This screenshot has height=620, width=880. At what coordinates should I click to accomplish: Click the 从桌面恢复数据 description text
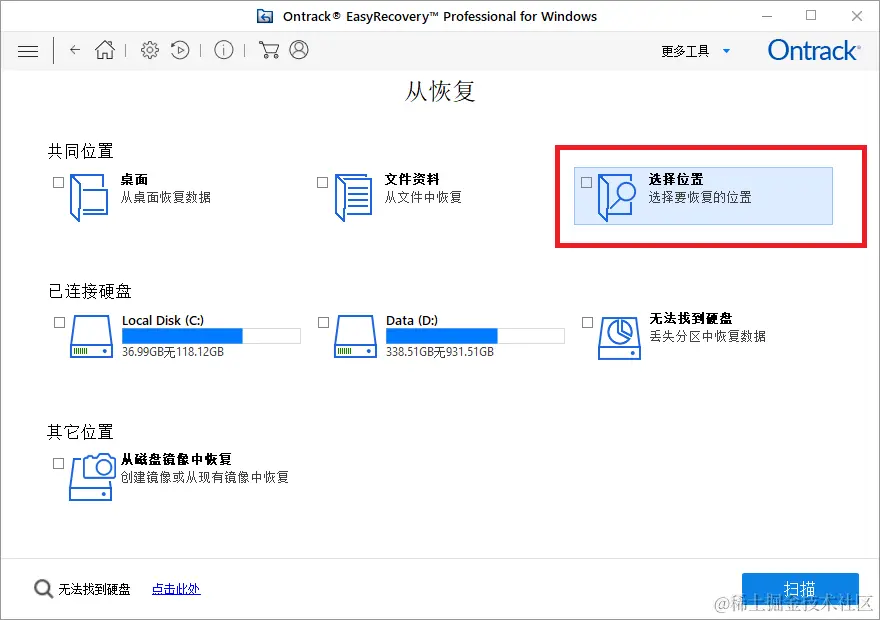click(166, 198)
